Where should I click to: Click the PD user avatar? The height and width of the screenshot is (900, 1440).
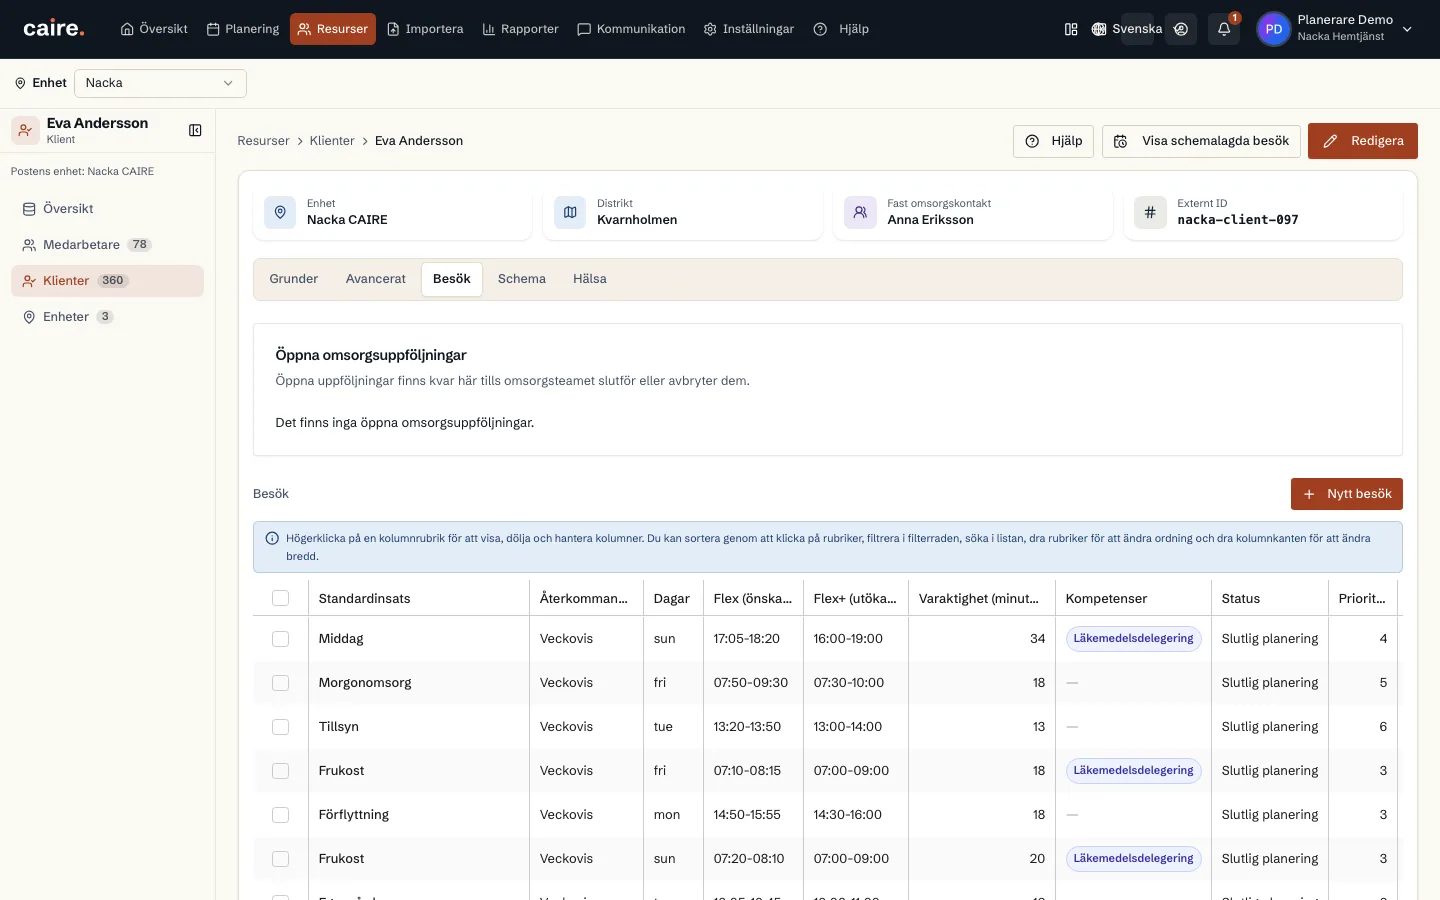pyautogui.click(x=1273, y=29)
